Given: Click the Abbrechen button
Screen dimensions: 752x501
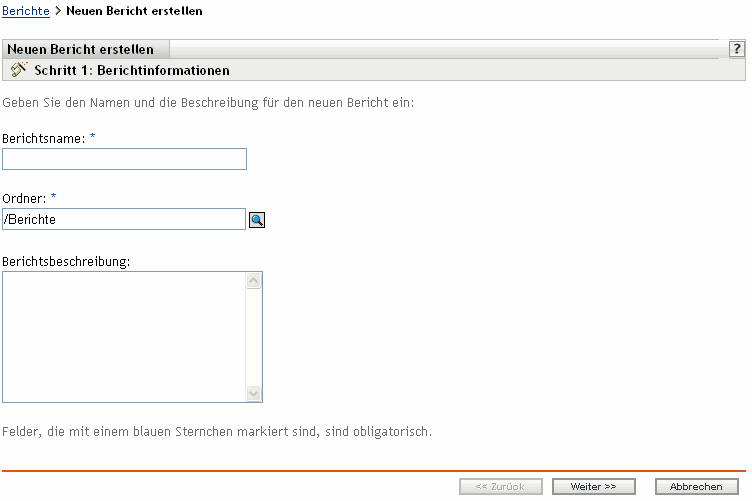Looking at the screenshot, I should click(696, 487).
